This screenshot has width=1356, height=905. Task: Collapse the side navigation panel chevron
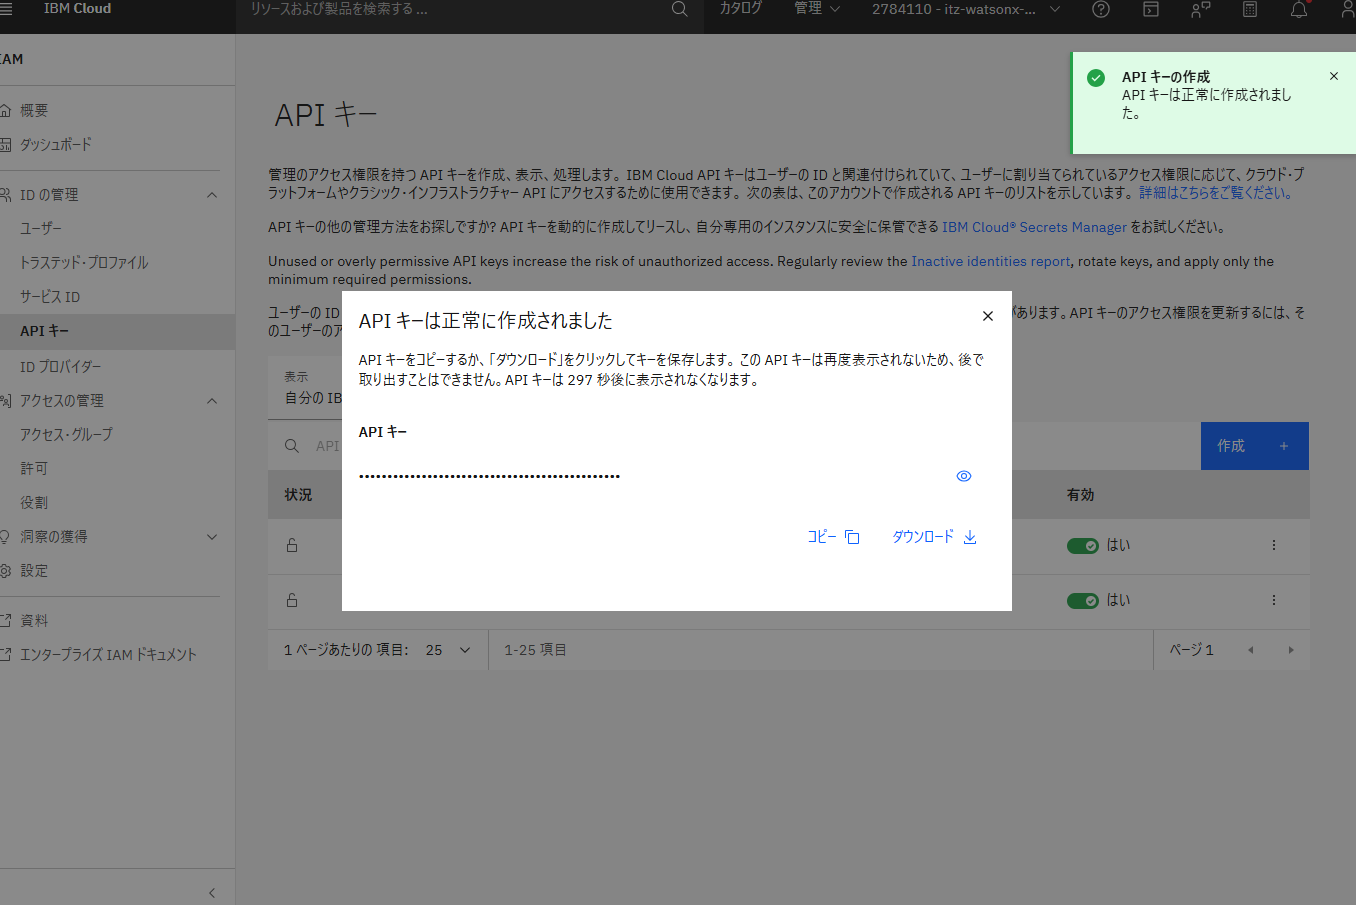(x=212, y=893)
